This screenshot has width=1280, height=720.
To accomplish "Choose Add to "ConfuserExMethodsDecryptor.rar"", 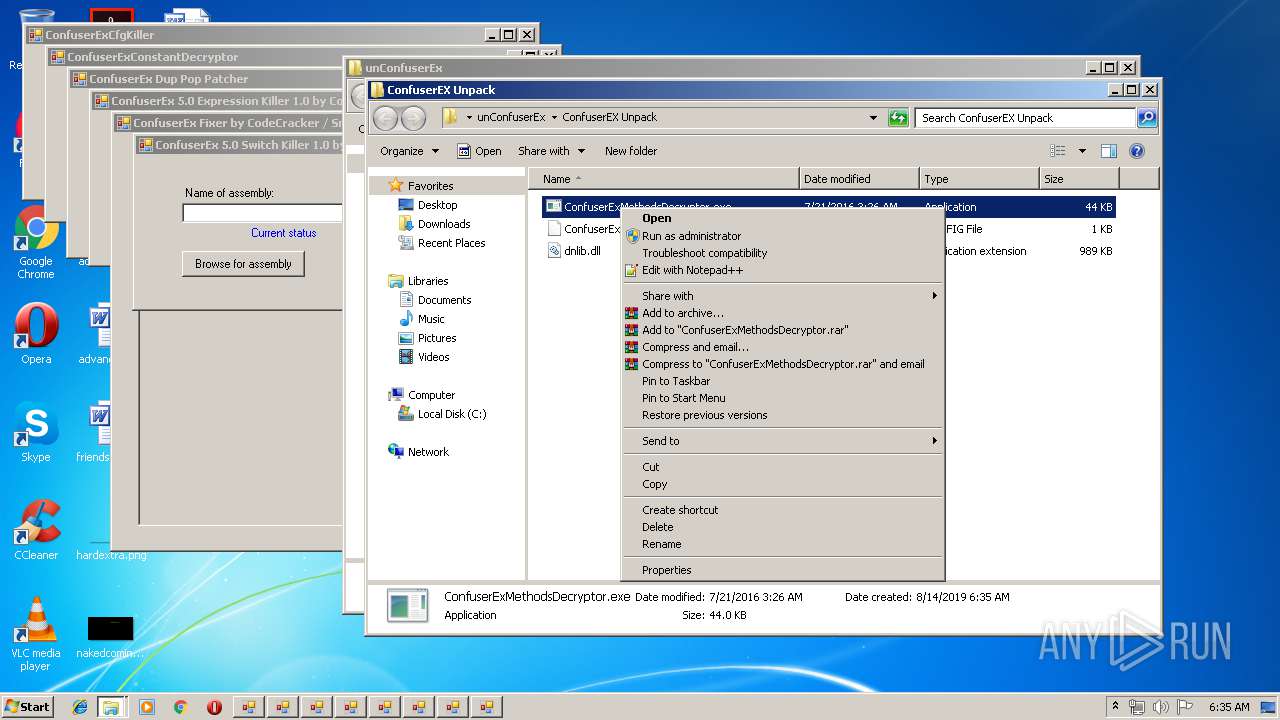I will tap(744, 330).
